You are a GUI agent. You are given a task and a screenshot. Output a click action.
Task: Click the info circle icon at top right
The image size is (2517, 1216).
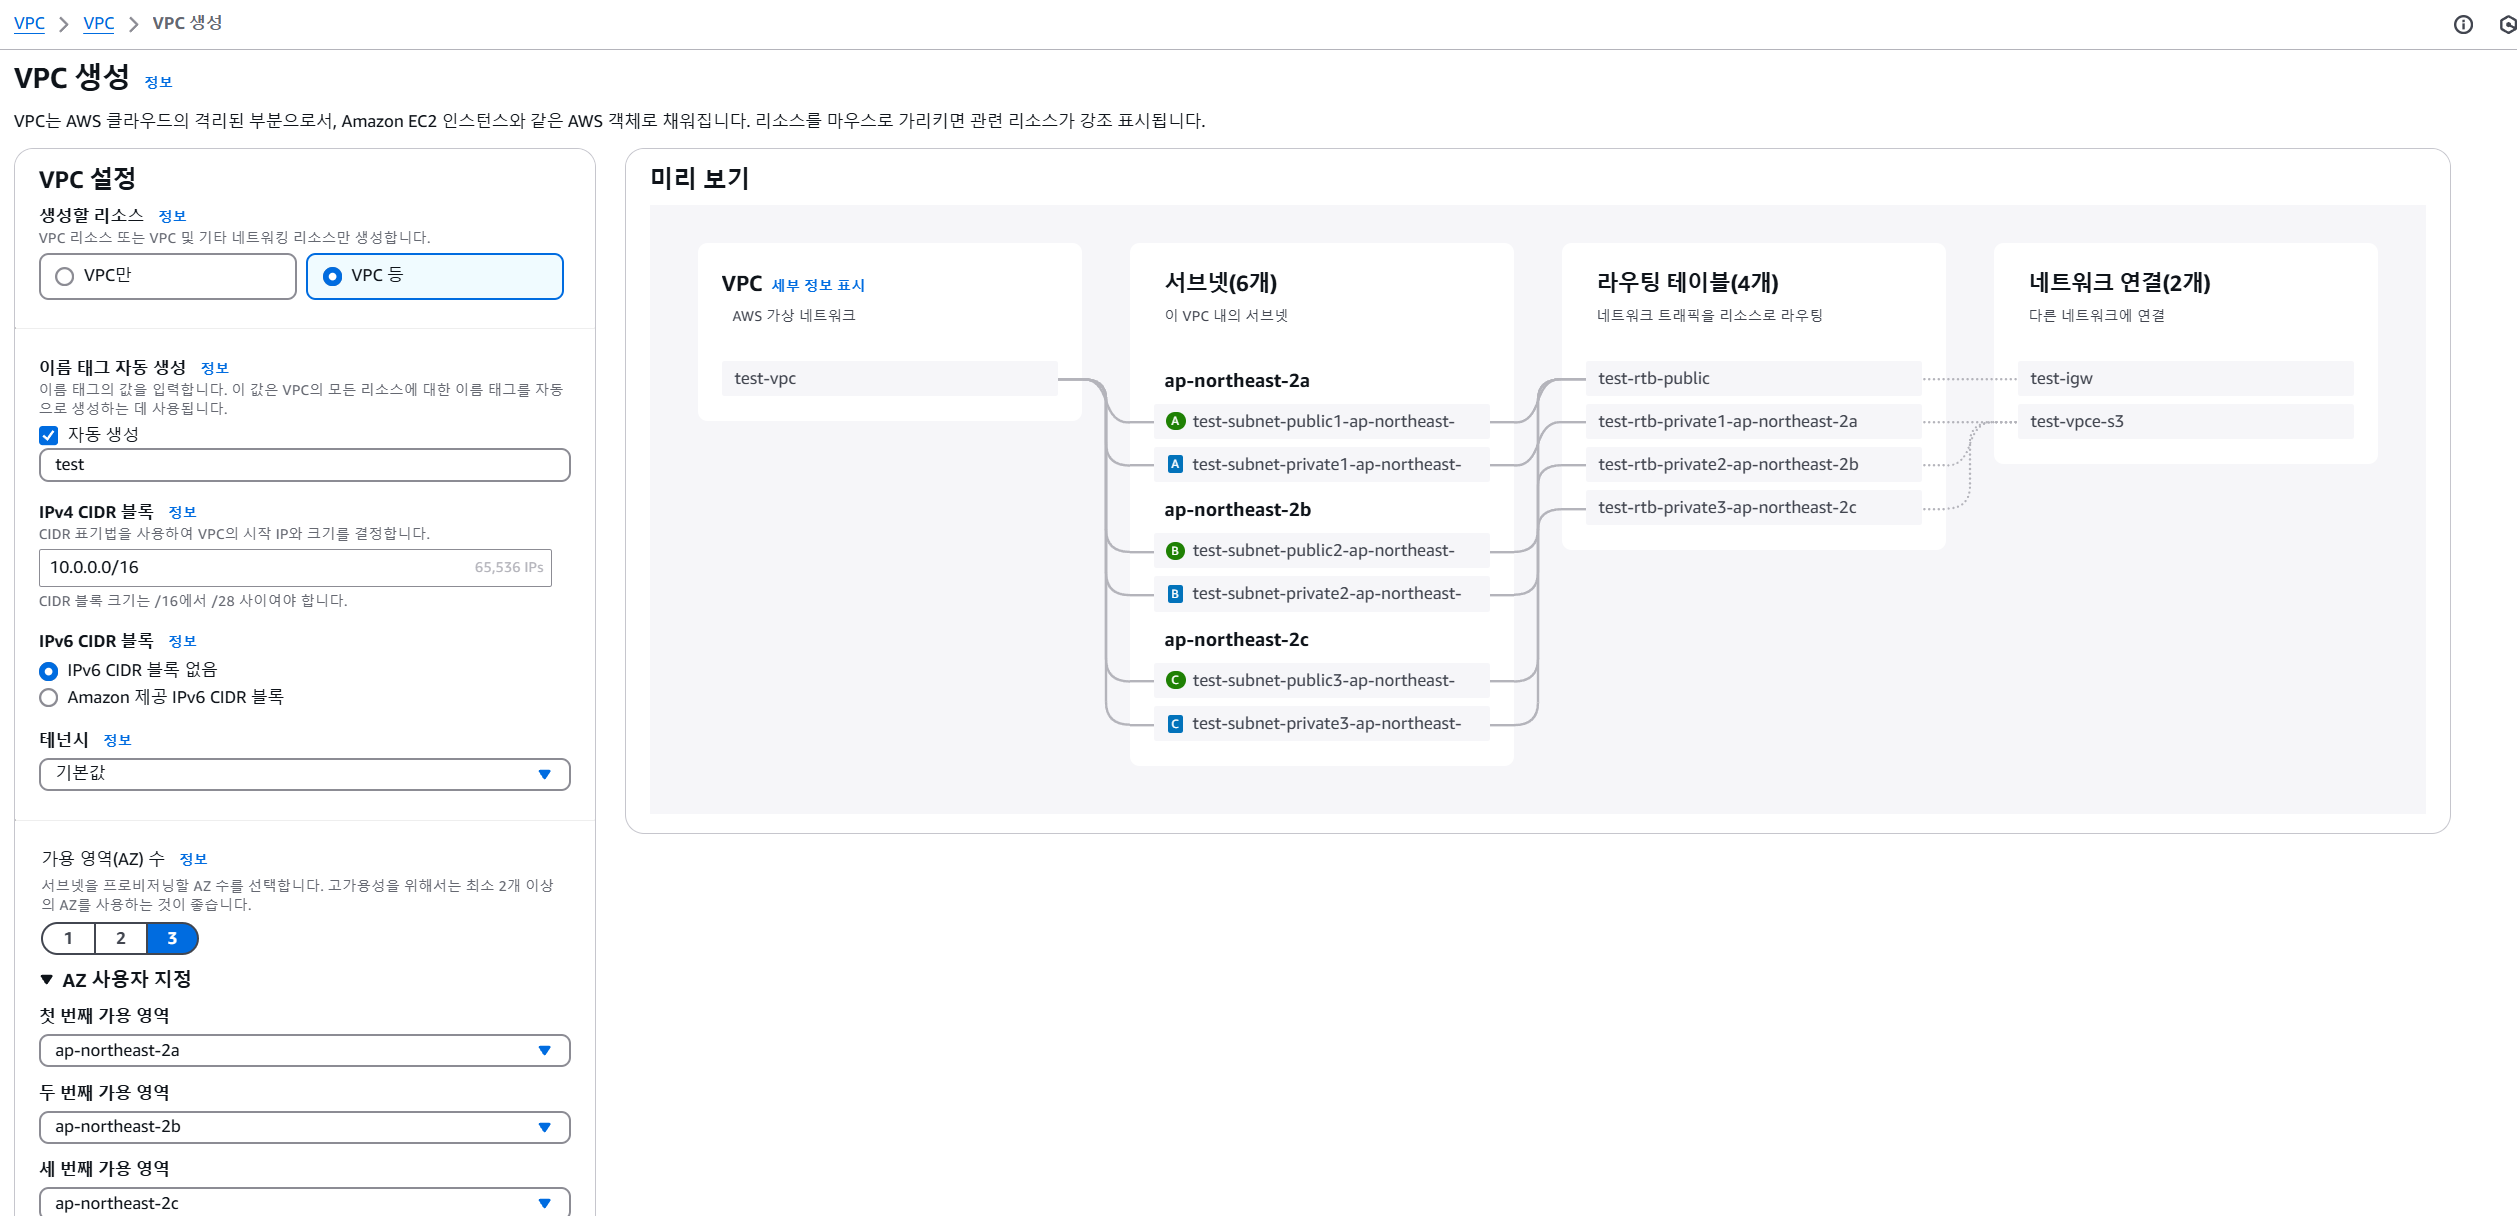2463,25
